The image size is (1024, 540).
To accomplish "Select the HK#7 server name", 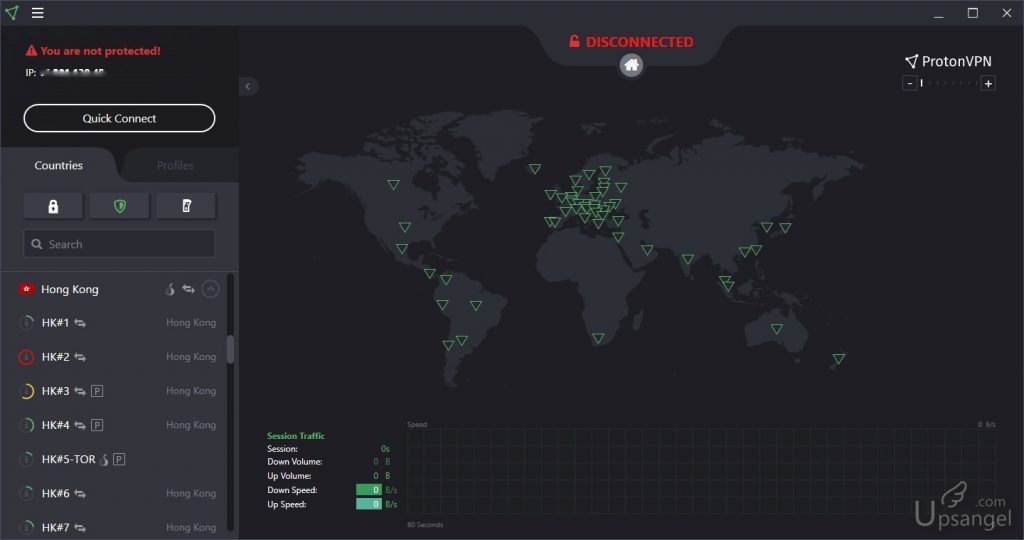I will pyautogui.click(x=55, y=527).
